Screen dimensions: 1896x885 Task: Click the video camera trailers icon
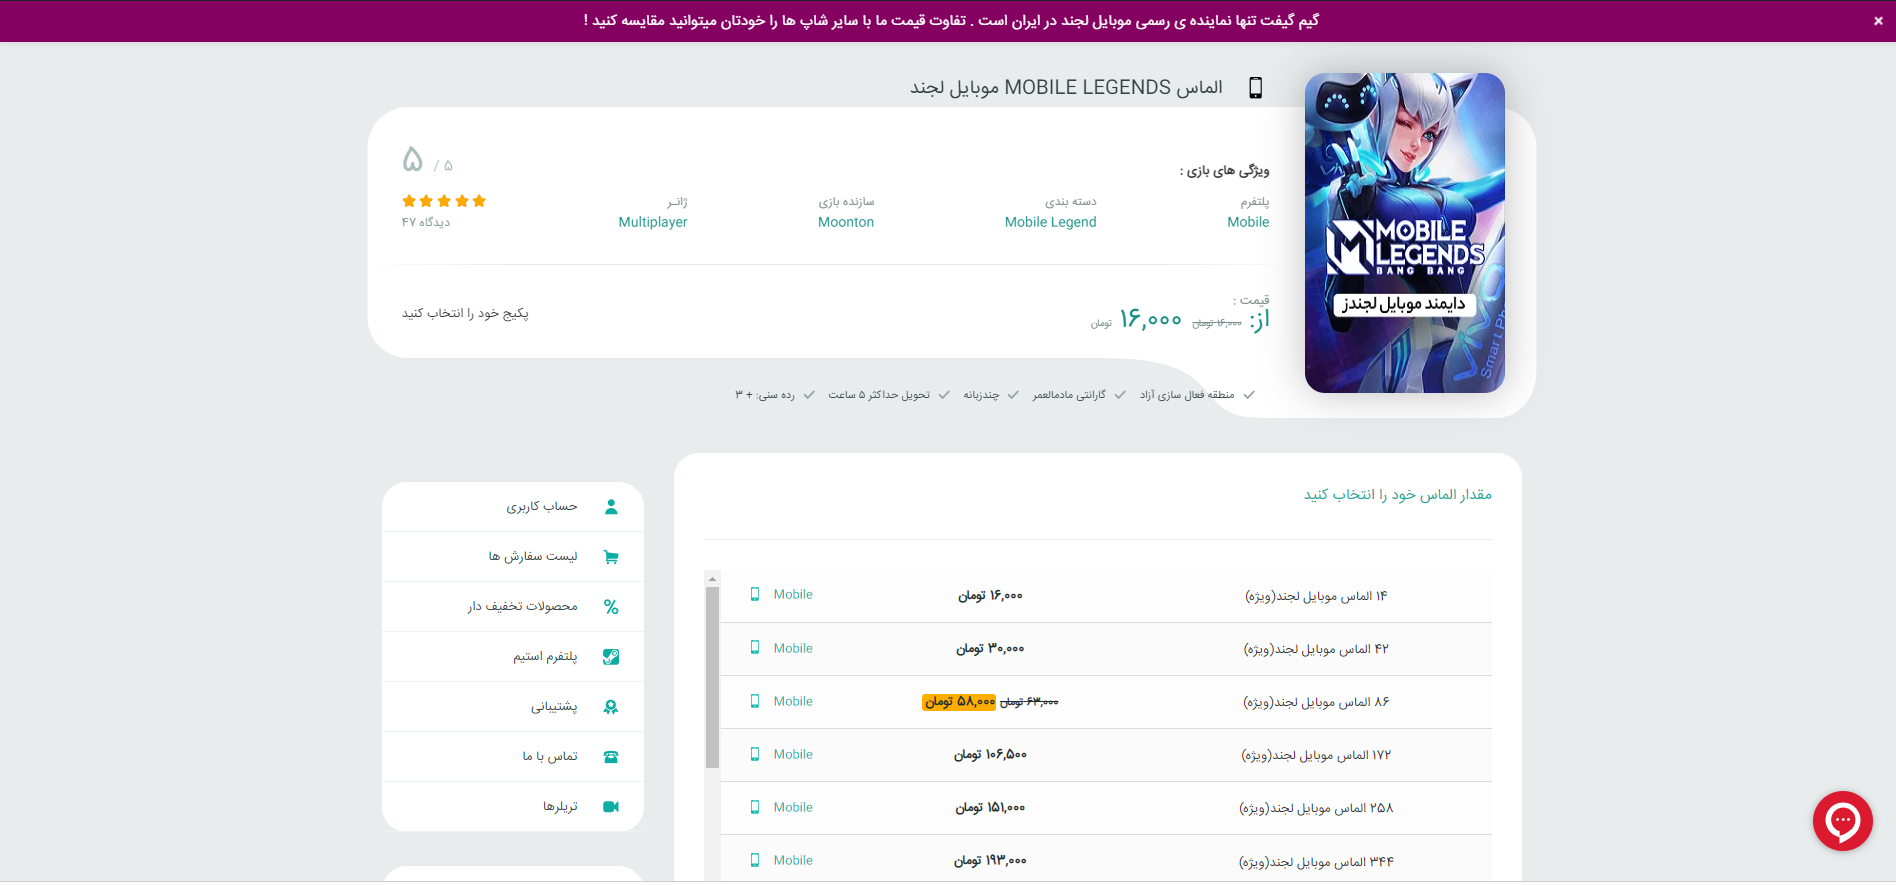(x=611, y=807)
